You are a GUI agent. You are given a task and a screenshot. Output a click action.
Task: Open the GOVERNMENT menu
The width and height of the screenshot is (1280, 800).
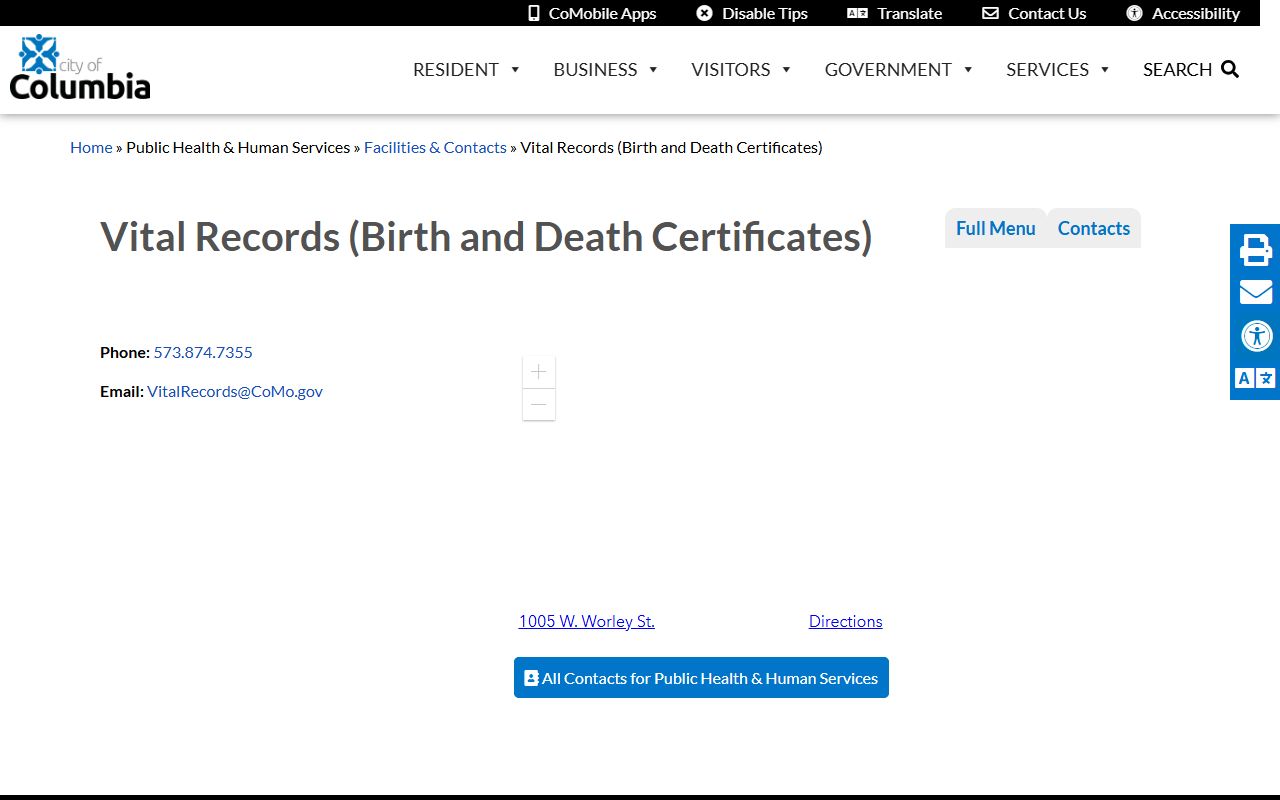[x=888, y=69]
